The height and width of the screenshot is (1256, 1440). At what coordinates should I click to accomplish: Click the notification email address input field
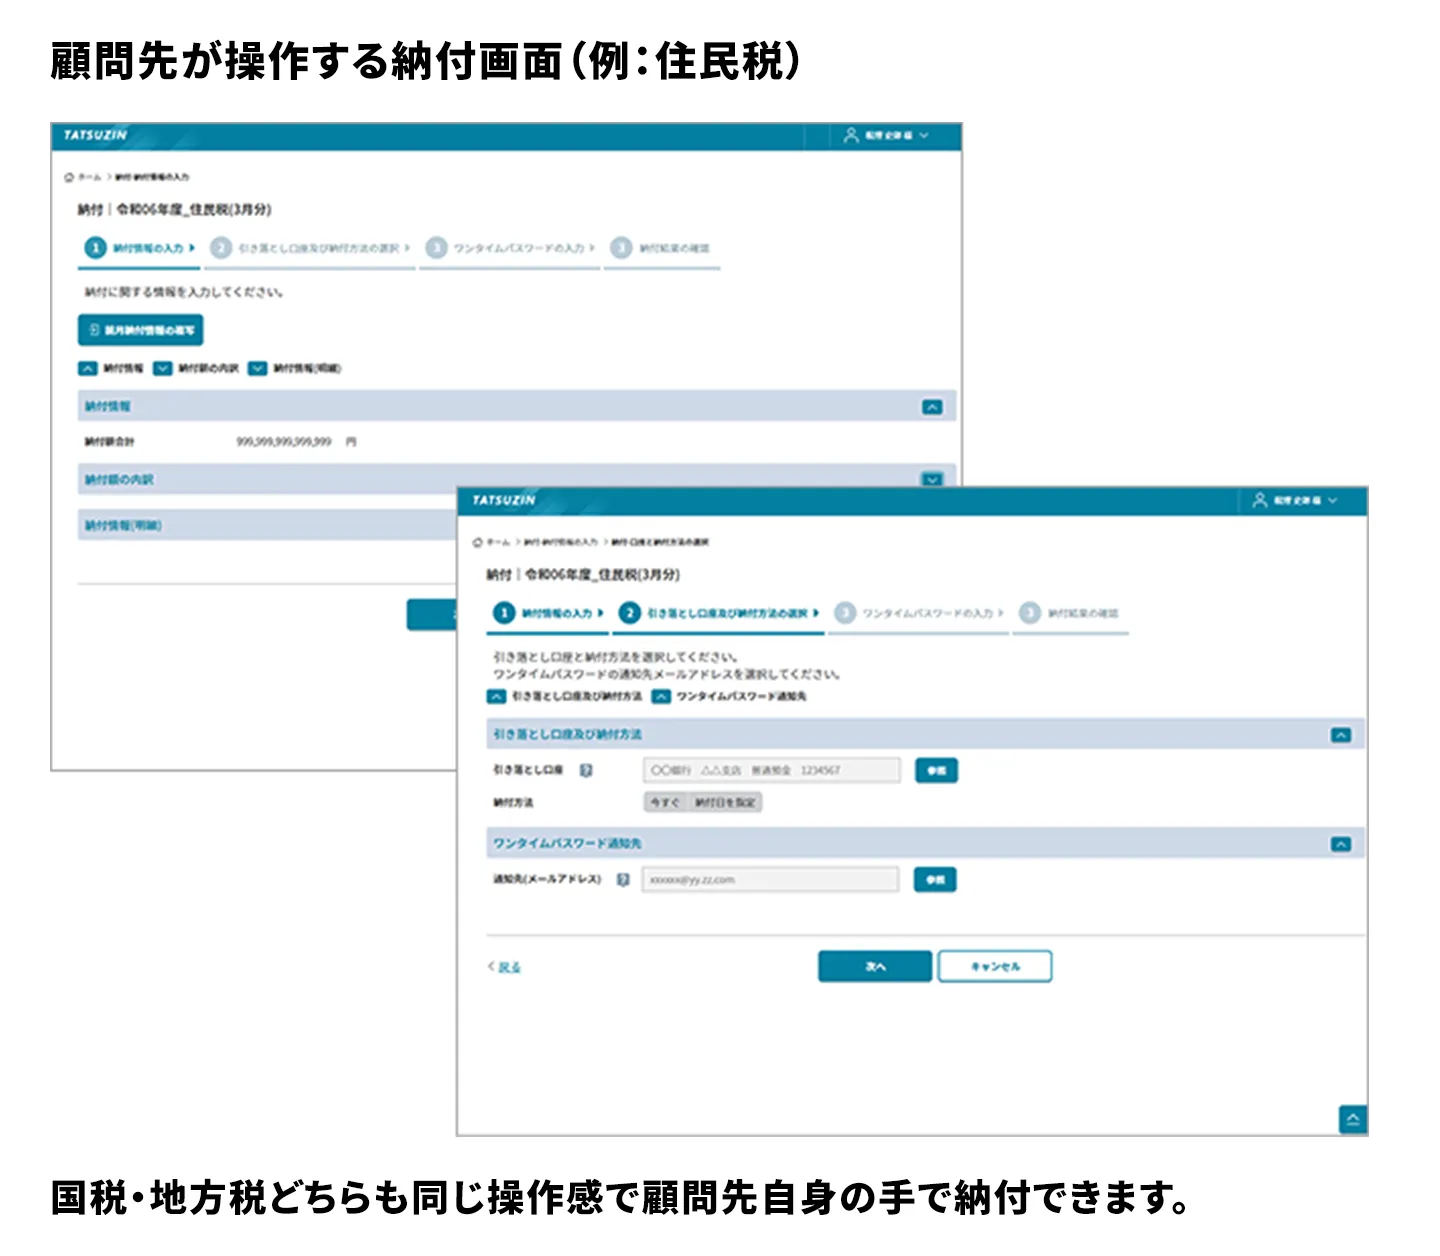point(770,880)
